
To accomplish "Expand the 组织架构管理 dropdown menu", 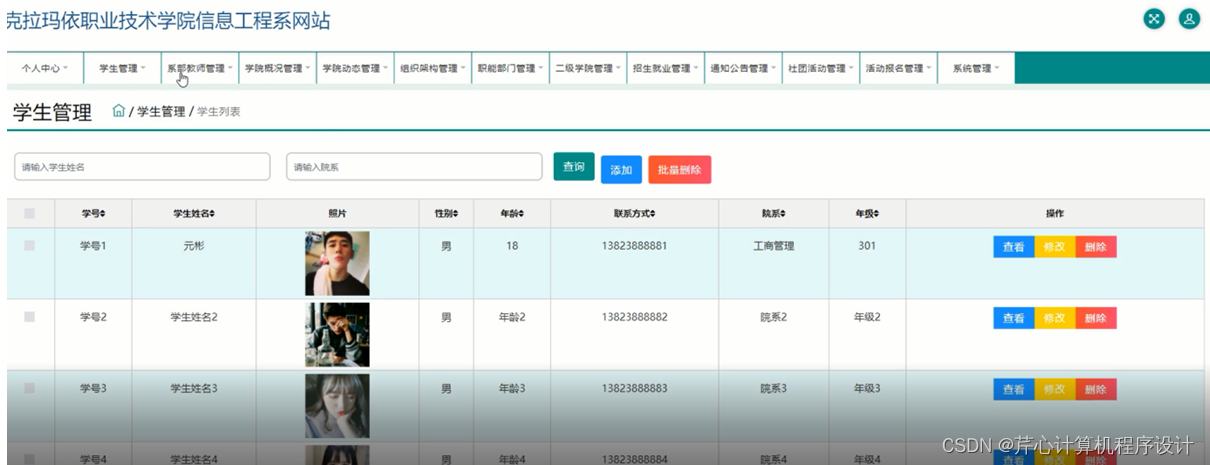I will coord(432,68).
